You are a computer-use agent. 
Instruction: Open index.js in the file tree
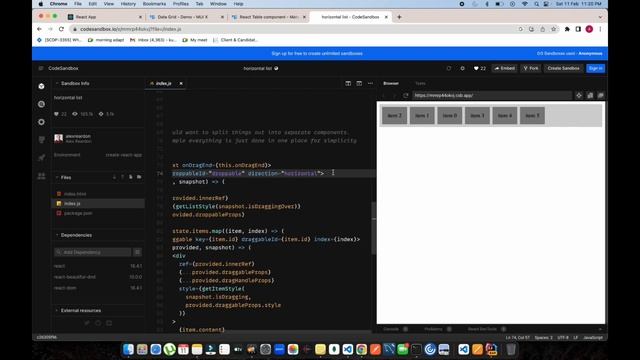point(98,203)
